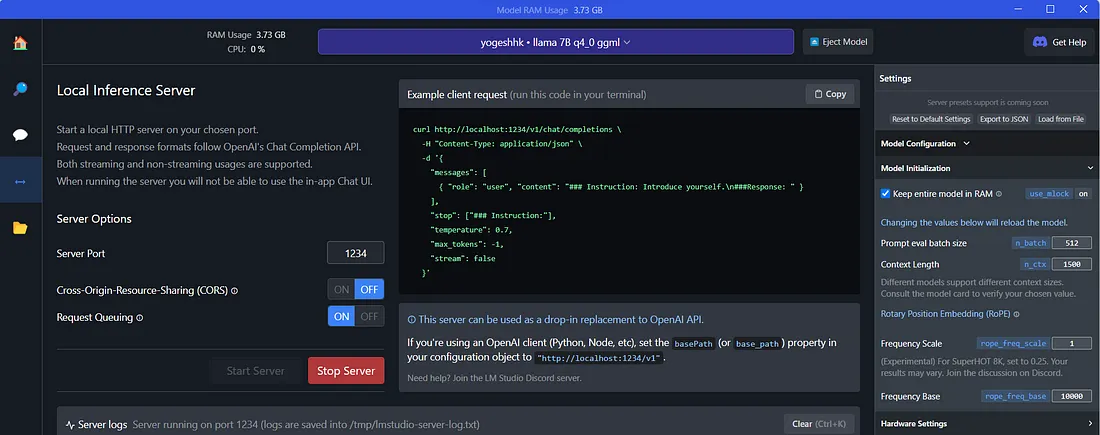Screen dimensions: 1100x435
Task: Click the n_ctx tag
Action: click(x=1035, y=265)
